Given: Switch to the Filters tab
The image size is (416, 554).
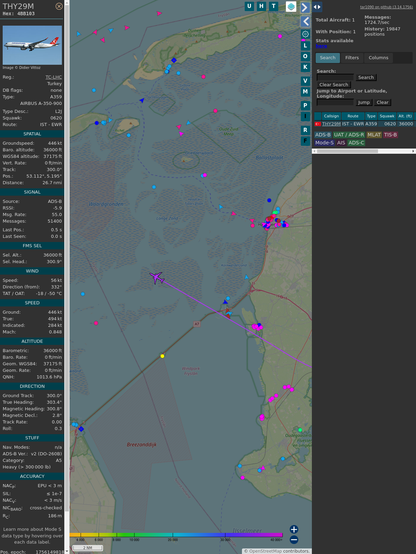Looking at the screenshot, I should 352,58.
